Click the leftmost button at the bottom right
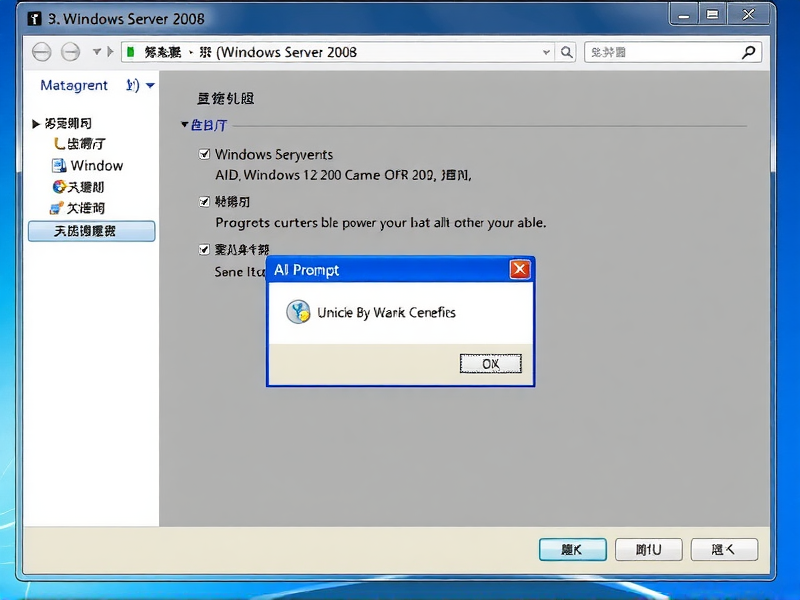This screenshot has height=600, width=800. click(572, 549)
